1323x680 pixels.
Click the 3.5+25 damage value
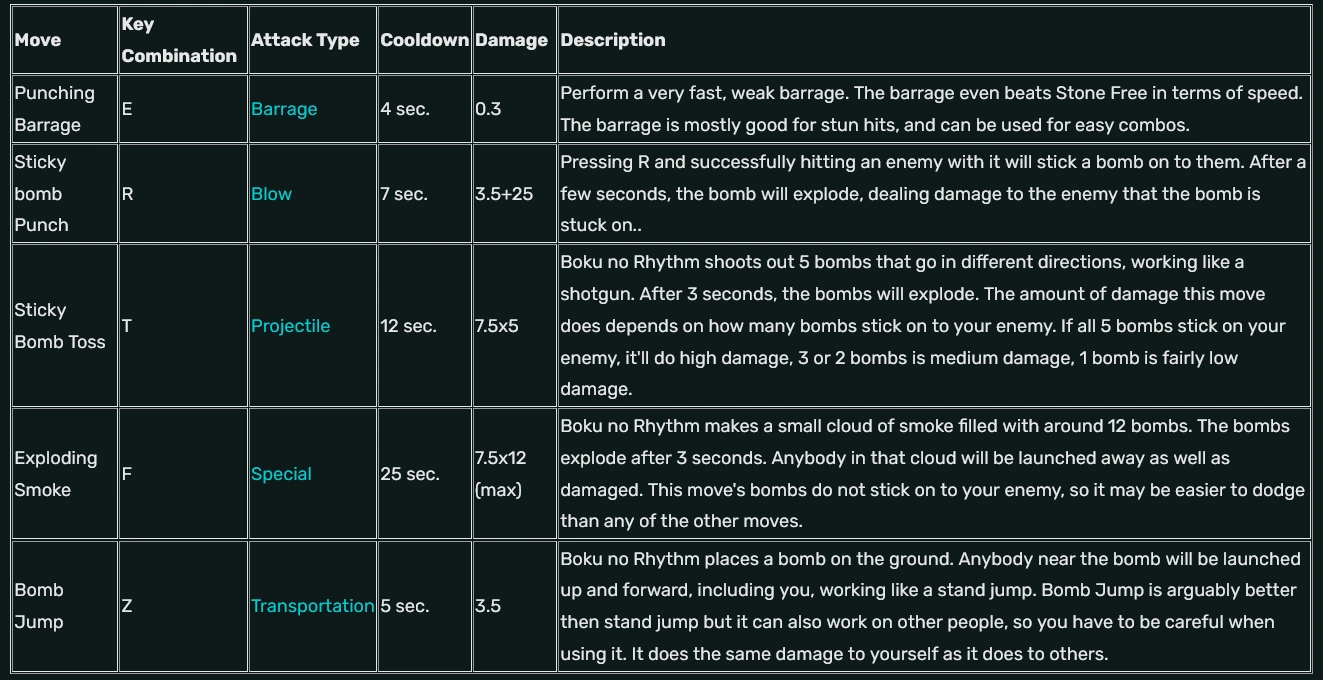(x=504, y=194)
